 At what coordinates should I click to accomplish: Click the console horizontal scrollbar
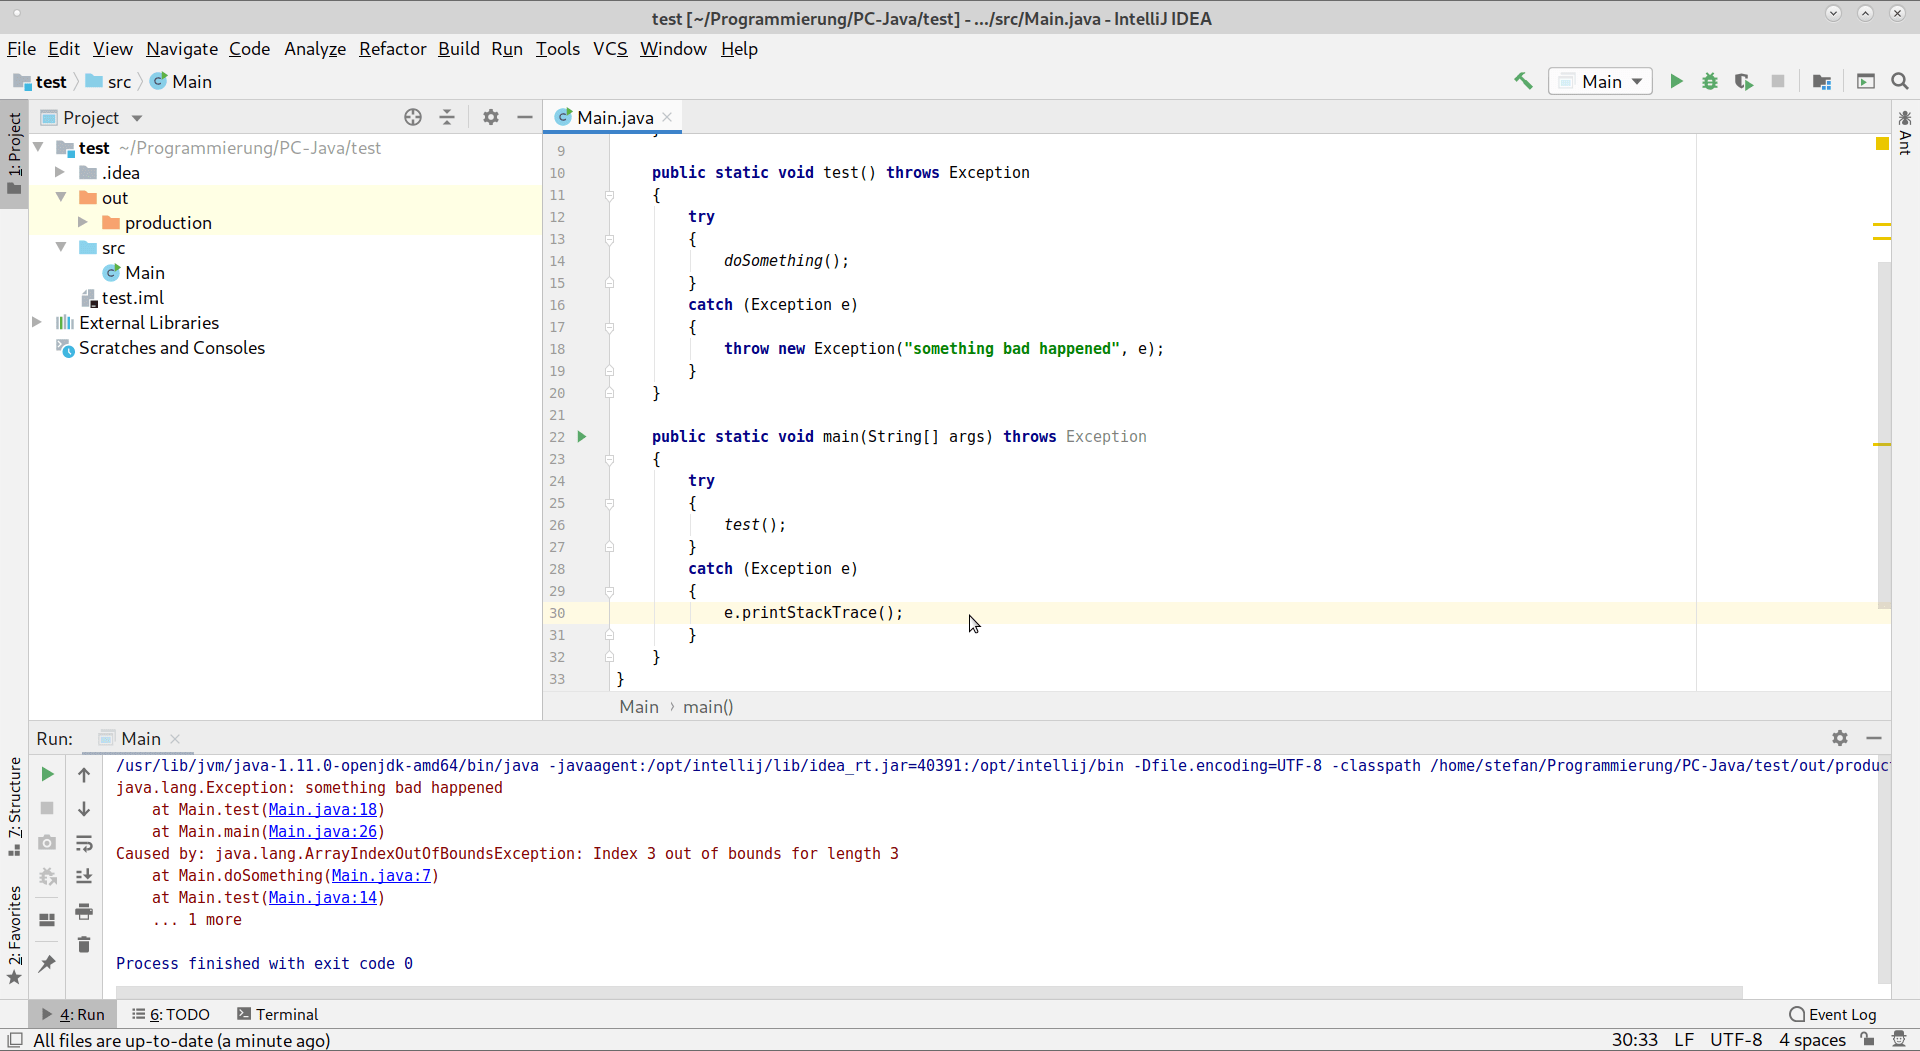click(x=930, y=992)
